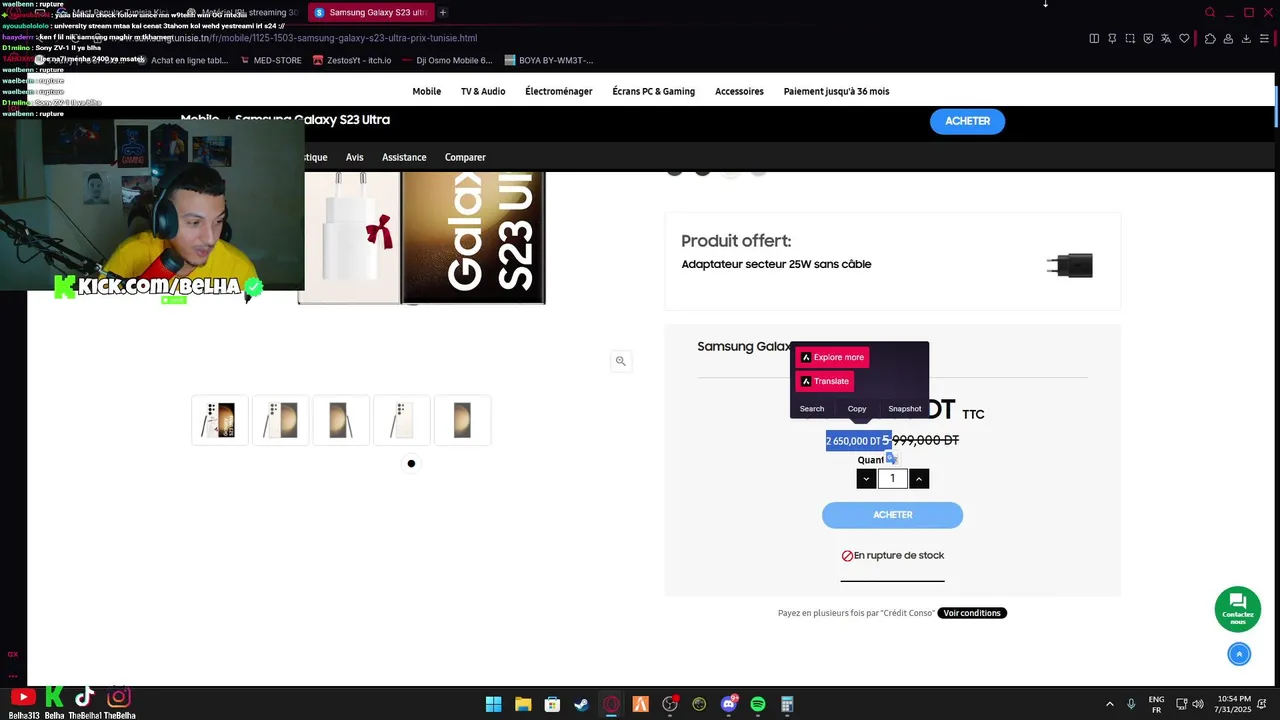Open the Accessoires menu category

(739, 91)
